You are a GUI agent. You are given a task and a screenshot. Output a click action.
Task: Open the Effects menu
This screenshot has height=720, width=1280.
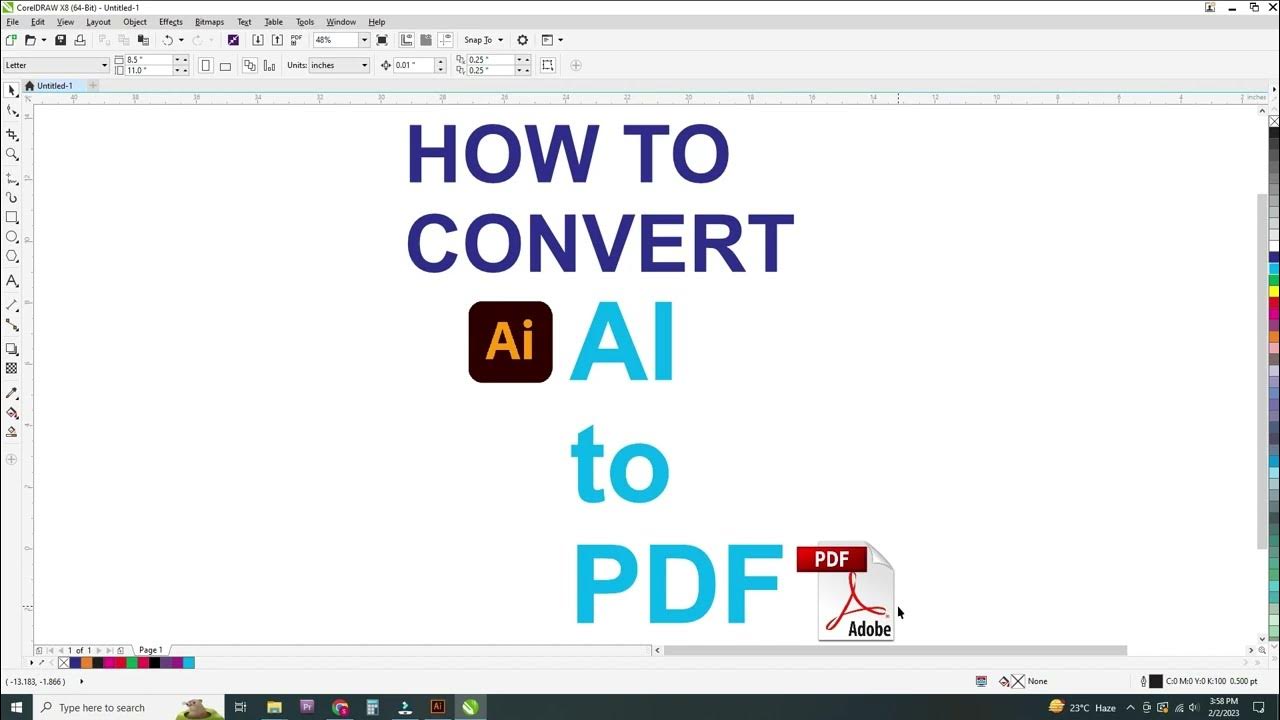(171, 22)
